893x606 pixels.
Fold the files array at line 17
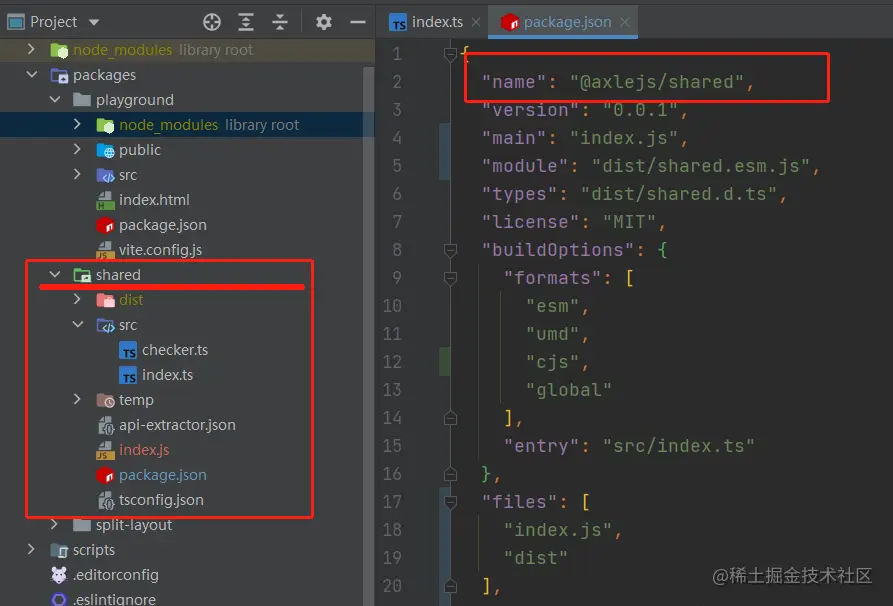pos(450,502)
